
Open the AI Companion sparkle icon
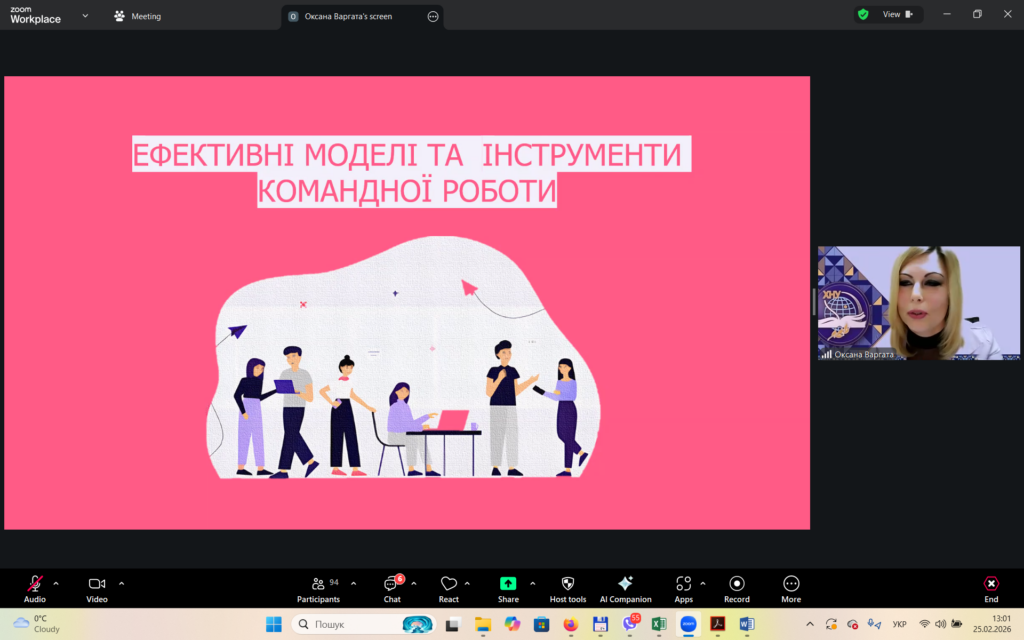point(625,584)
